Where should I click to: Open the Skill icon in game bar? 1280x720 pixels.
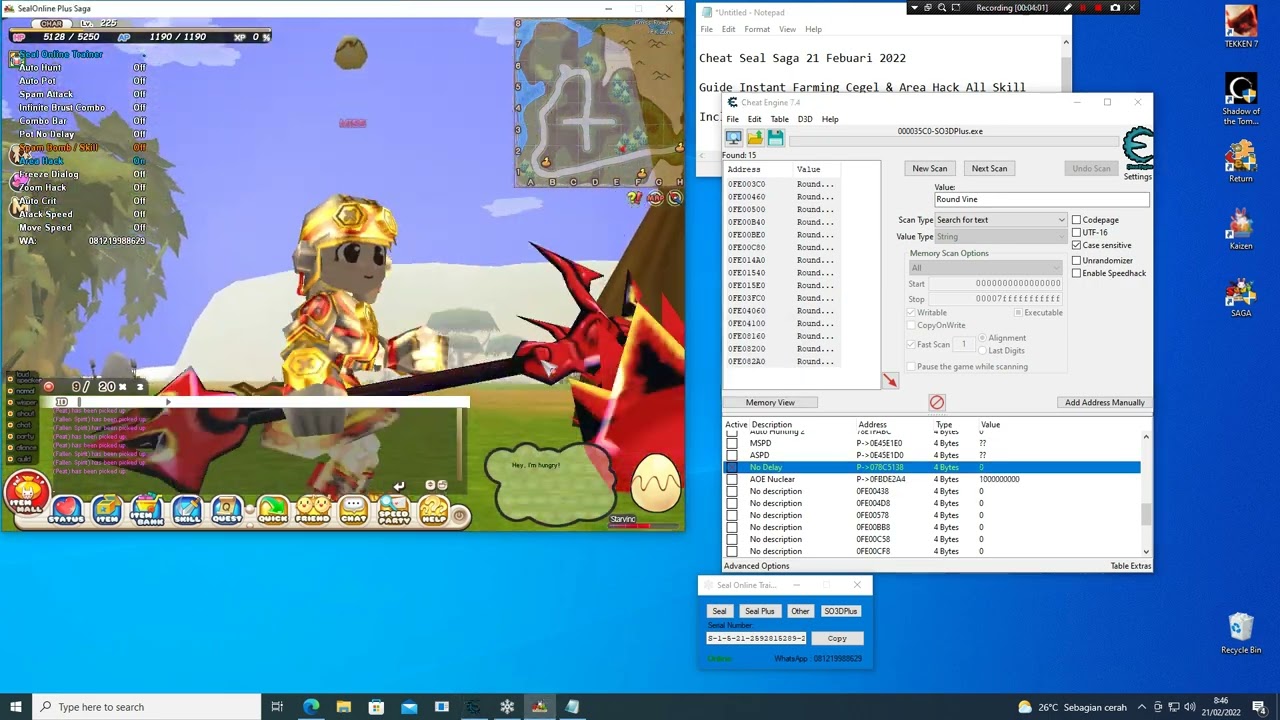pos(187,511)
